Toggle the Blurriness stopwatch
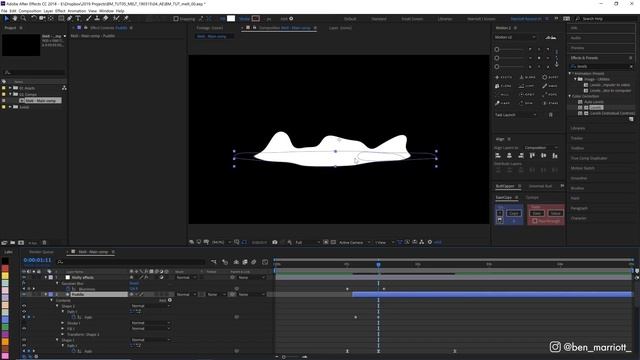The height and width of the screenshot is (360, 640). 68,289
